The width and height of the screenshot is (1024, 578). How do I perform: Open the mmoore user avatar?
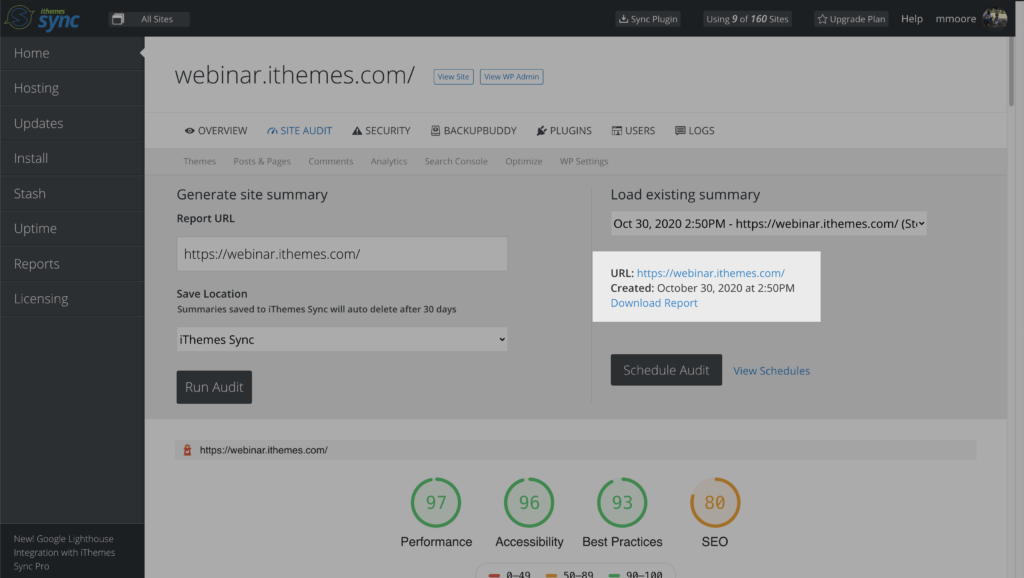(995, 18)
